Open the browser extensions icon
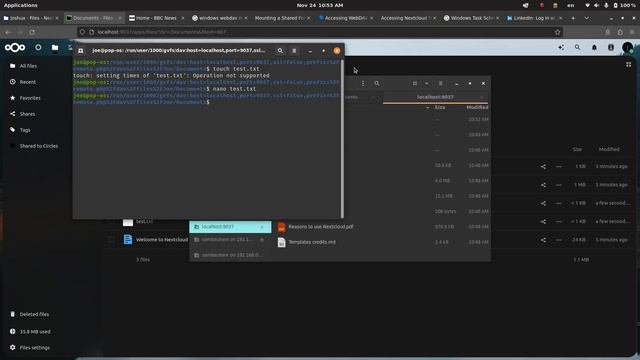Image resolution: width=640 pixels, height=360 pixels. tap(620, 32)
